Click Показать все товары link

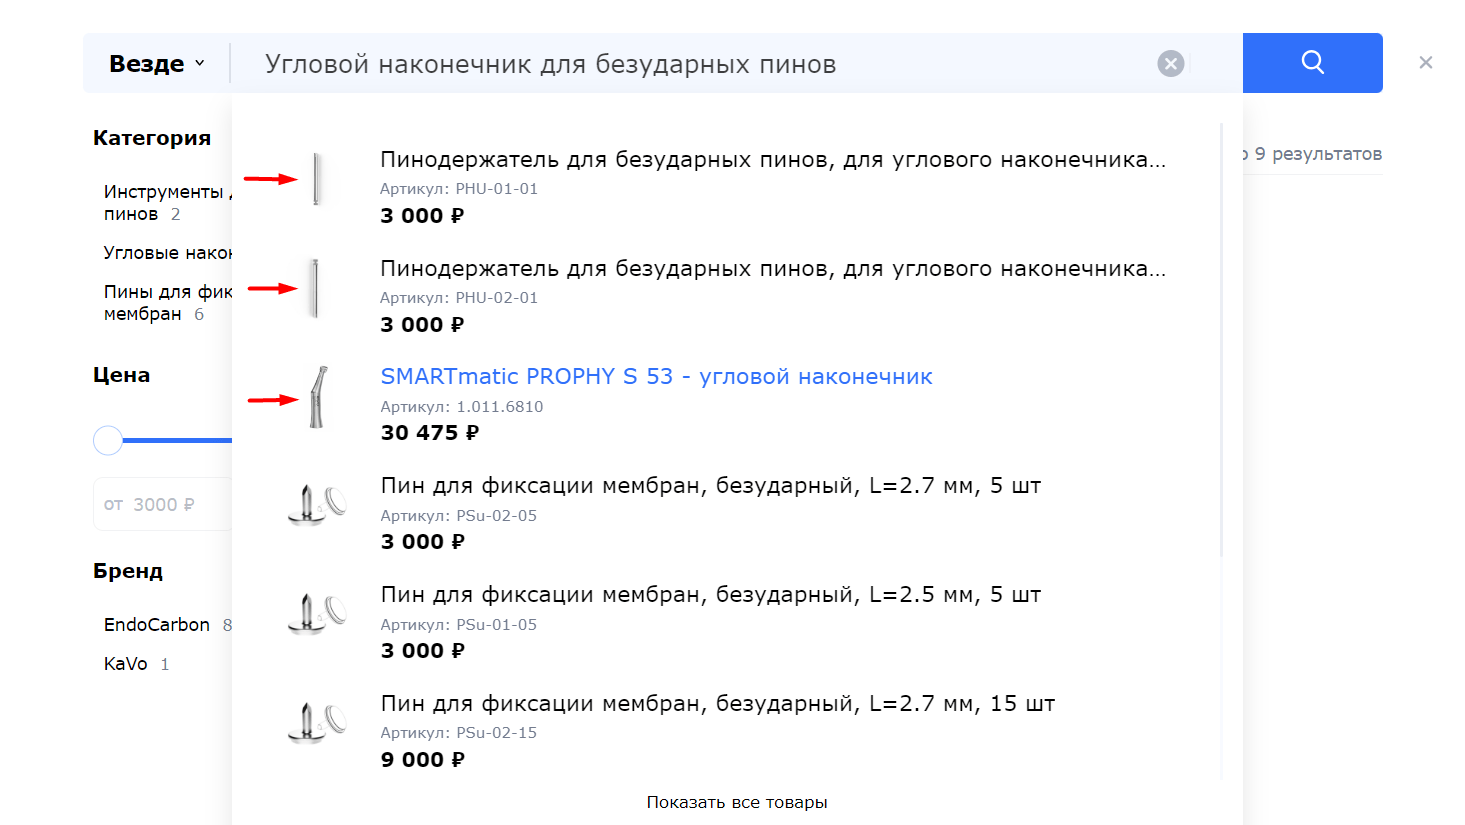(737, 802)
